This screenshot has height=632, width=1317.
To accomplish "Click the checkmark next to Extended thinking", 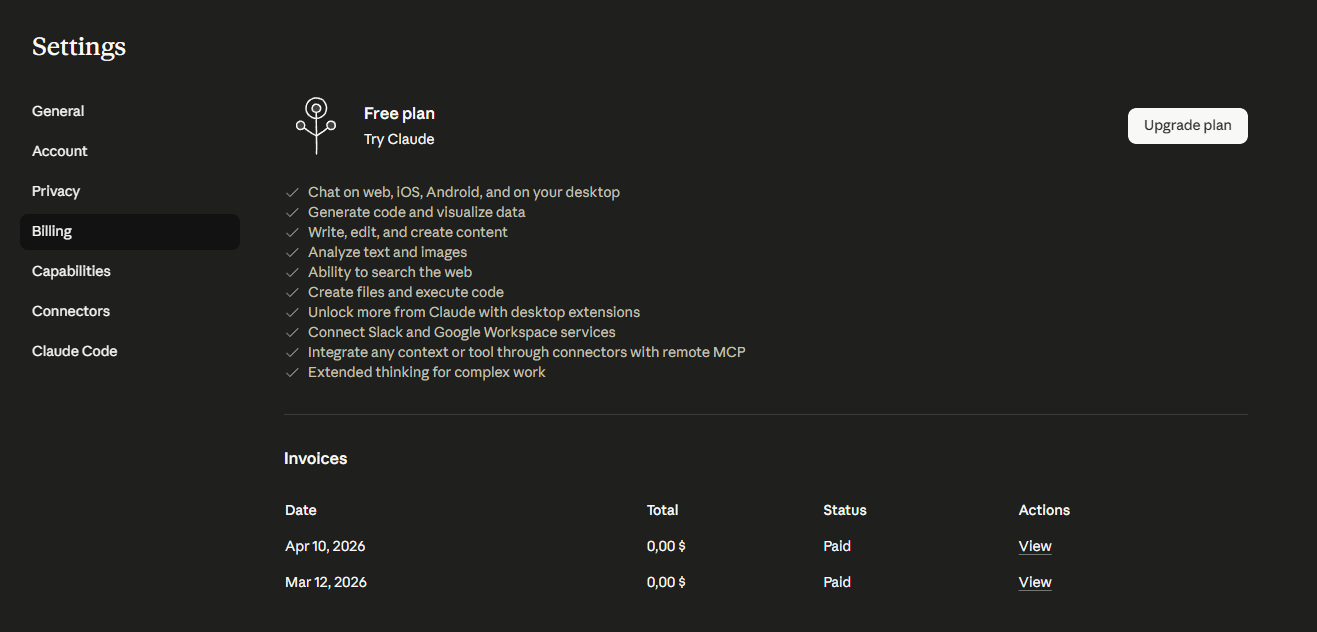I will coord(293,372).
